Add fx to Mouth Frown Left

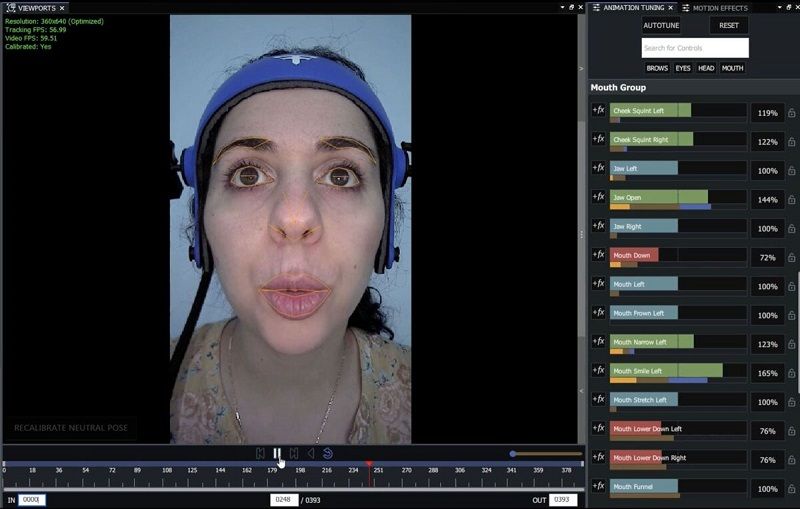tap(598, 313)
